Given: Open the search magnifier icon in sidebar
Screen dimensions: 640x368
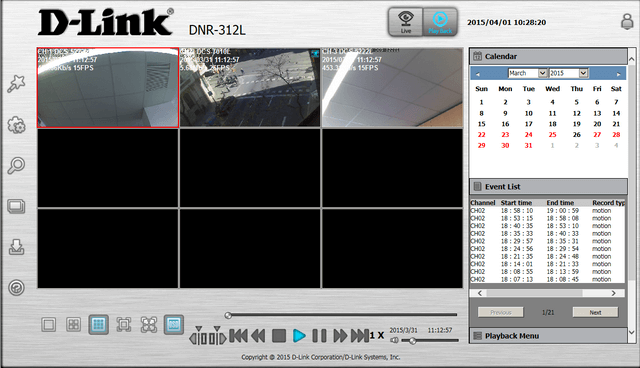Looking at the screenshot, I should click(16, 166).
